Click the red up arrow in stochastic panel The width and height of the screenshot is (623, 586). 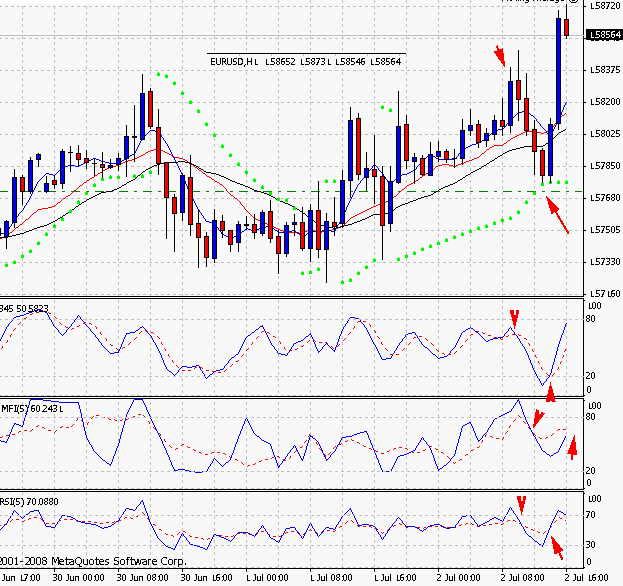[550, 391]
